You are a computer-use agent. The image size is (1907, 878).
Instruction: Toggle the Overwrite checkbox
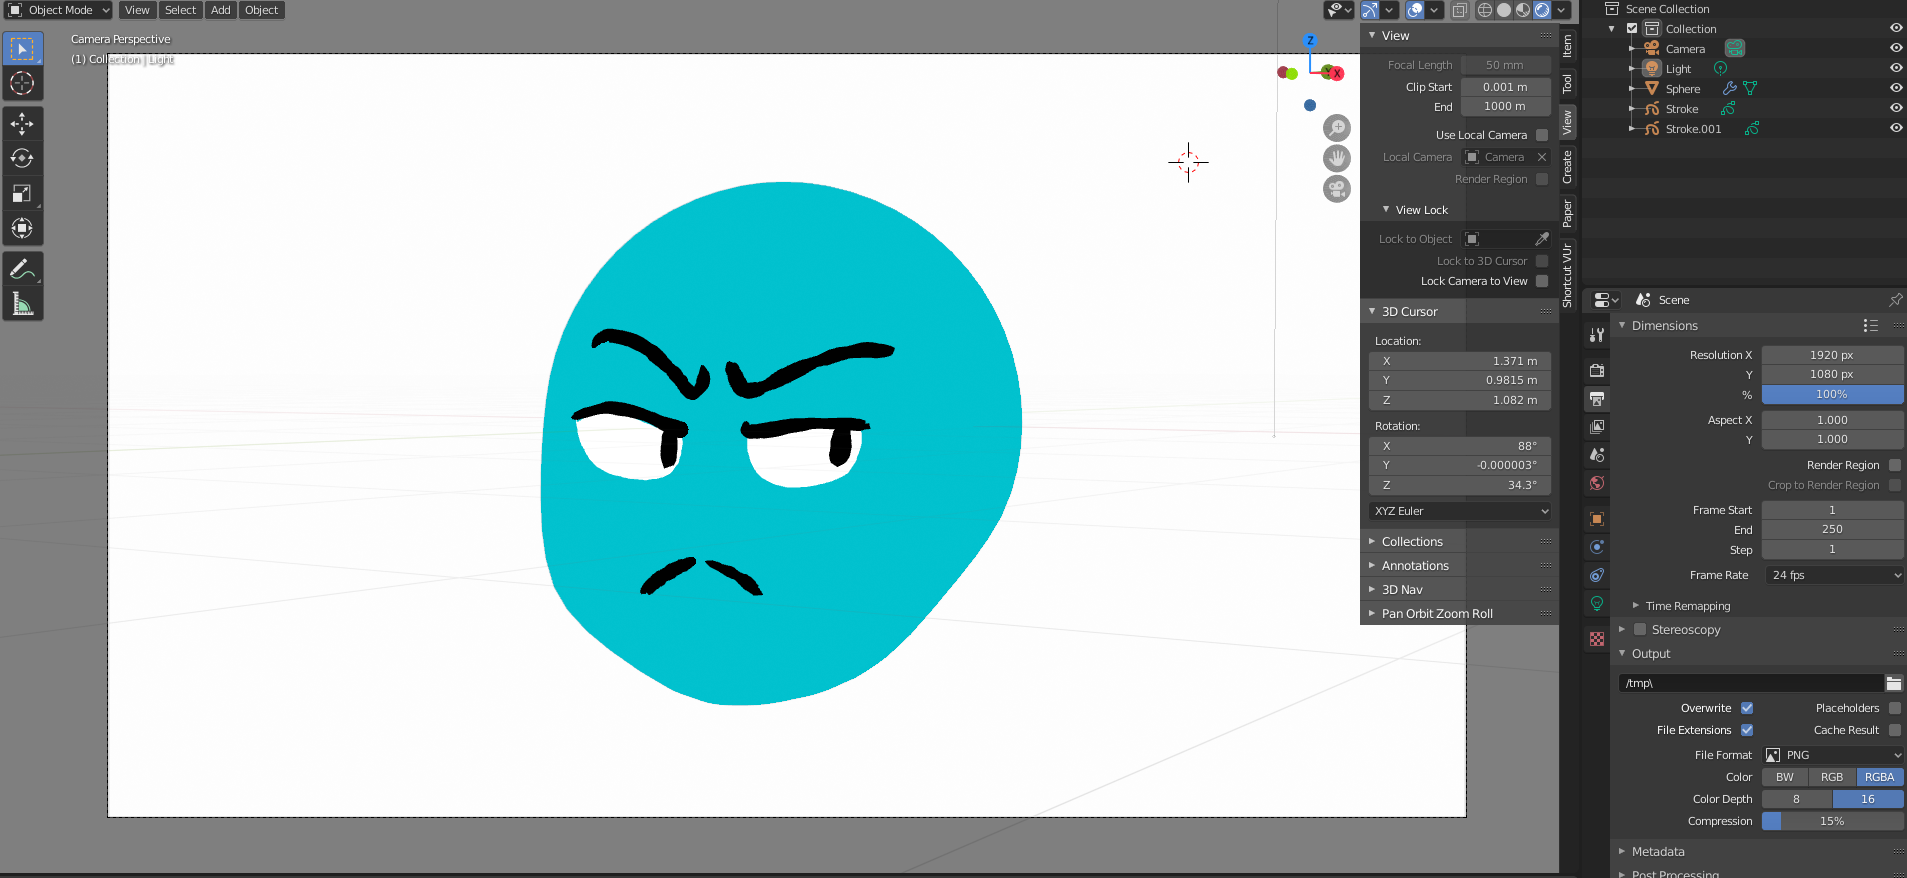click(1747, 708)
